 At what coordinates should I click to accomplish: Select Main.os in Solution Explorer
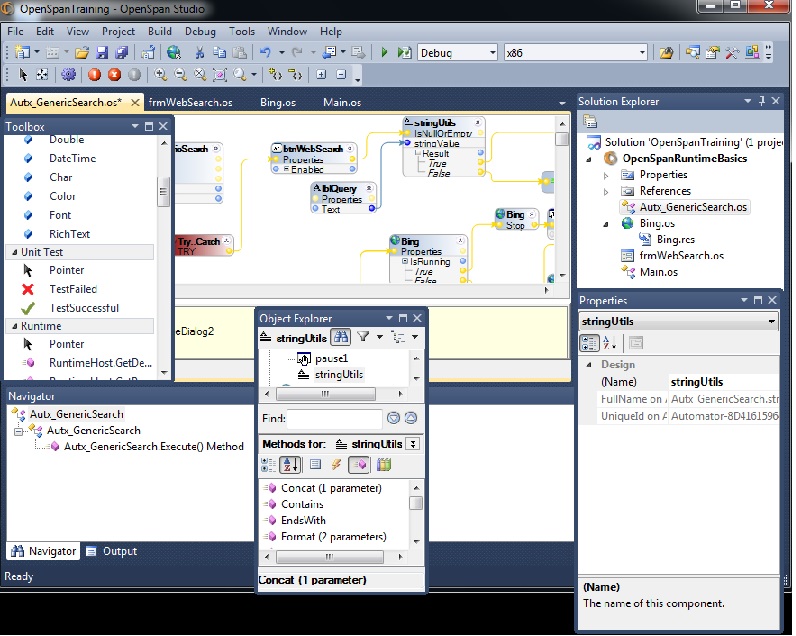pyautogui.click(x=658, y=272)
